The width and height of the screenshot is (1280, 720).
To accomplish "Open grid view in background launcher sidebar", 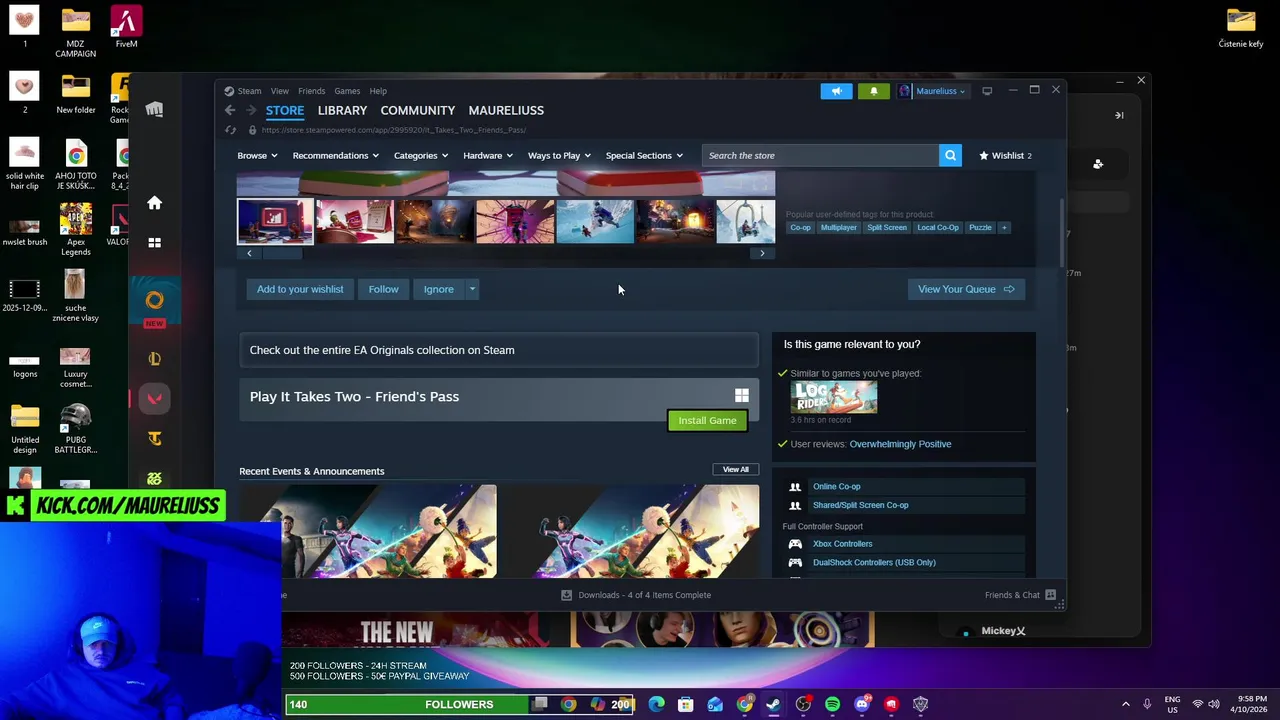I will click(x=155, y=243).
